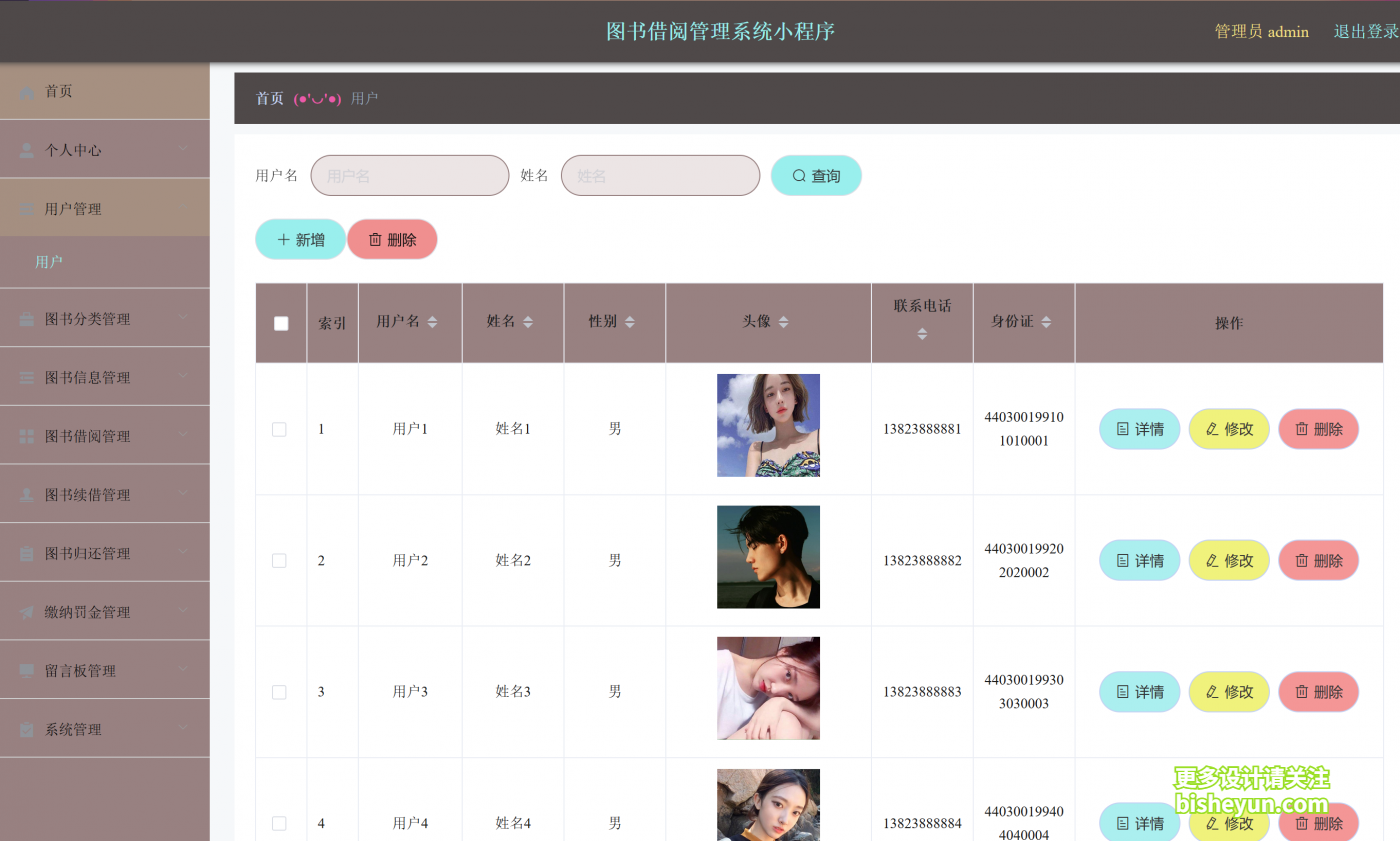
Task: Click 修改 for 用户2
Action: click(1229, 561)
